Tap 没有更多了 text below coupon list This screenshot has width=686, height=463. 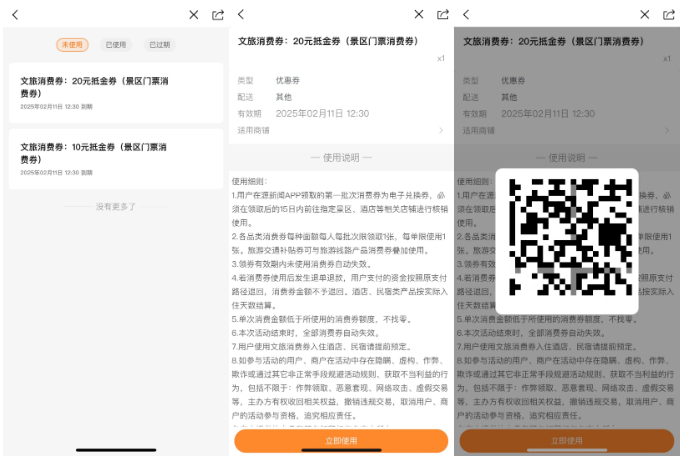[116, 207]
